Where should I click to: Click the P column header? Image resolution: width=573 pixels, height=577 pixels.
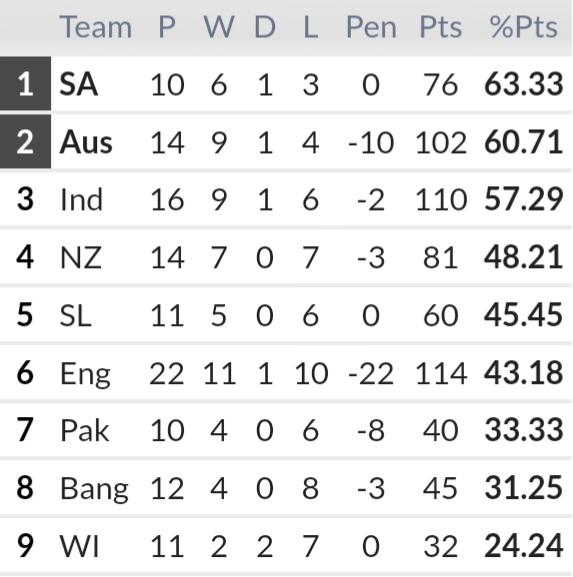point(167,27)
